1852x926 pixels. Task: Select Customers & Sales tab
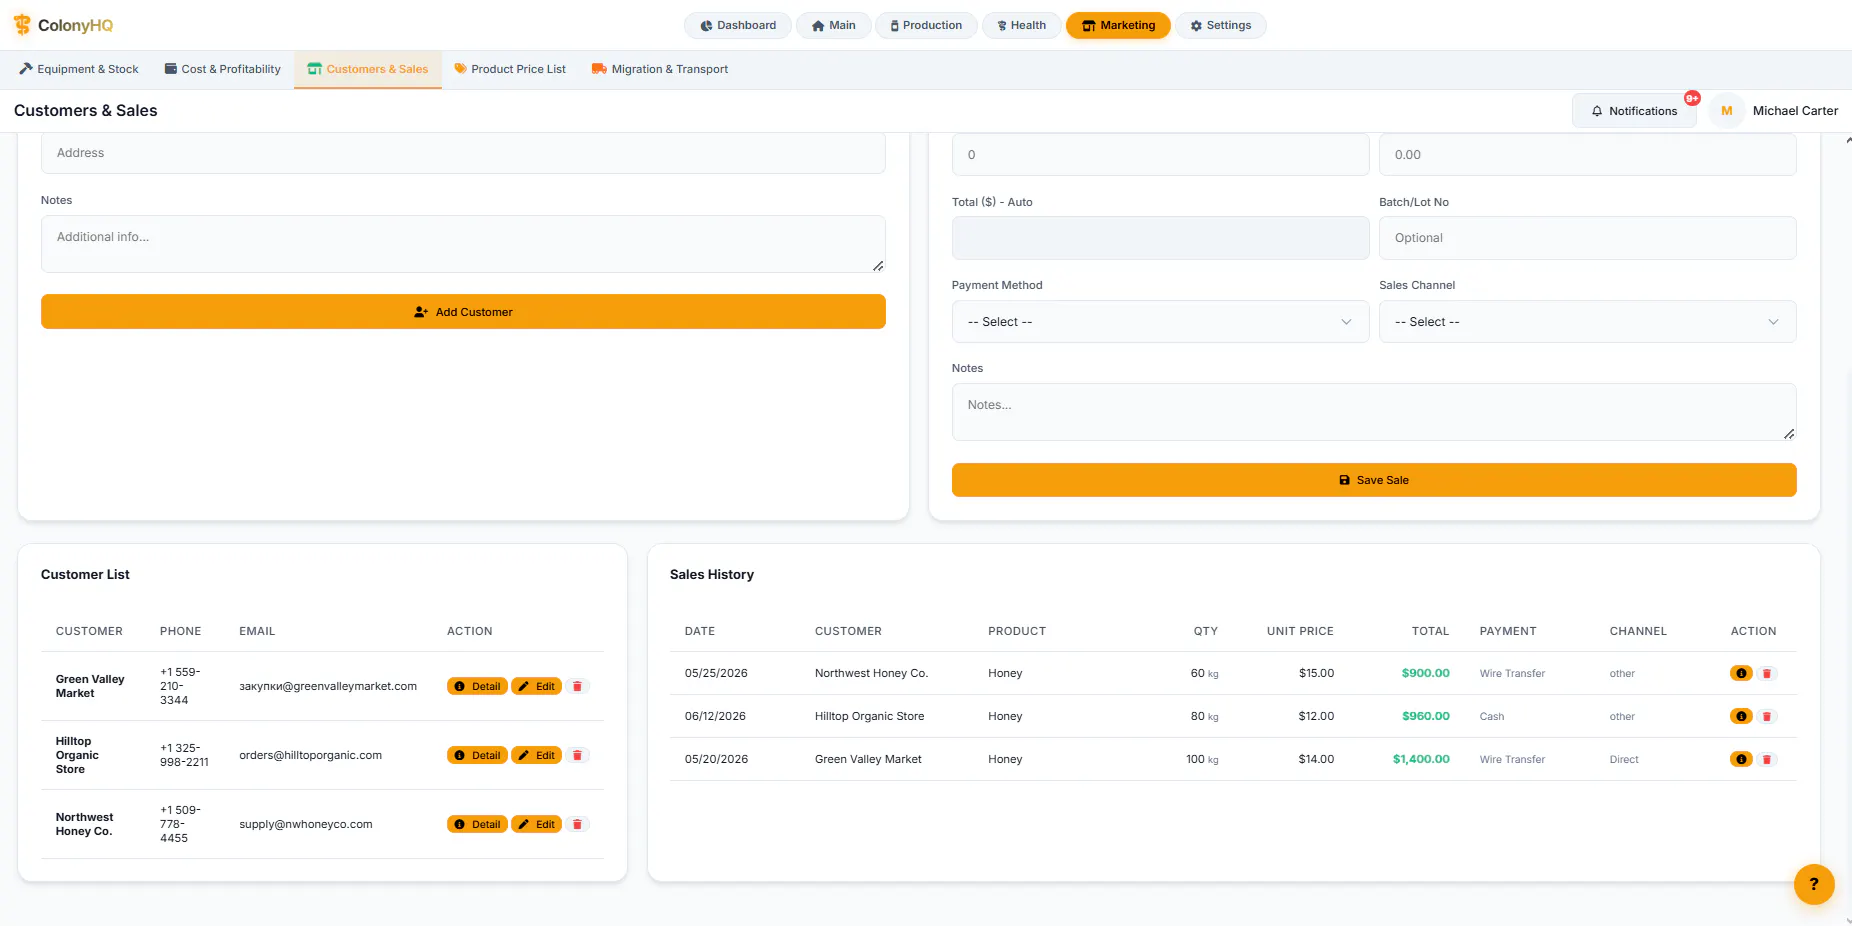(x=368, y=69)
